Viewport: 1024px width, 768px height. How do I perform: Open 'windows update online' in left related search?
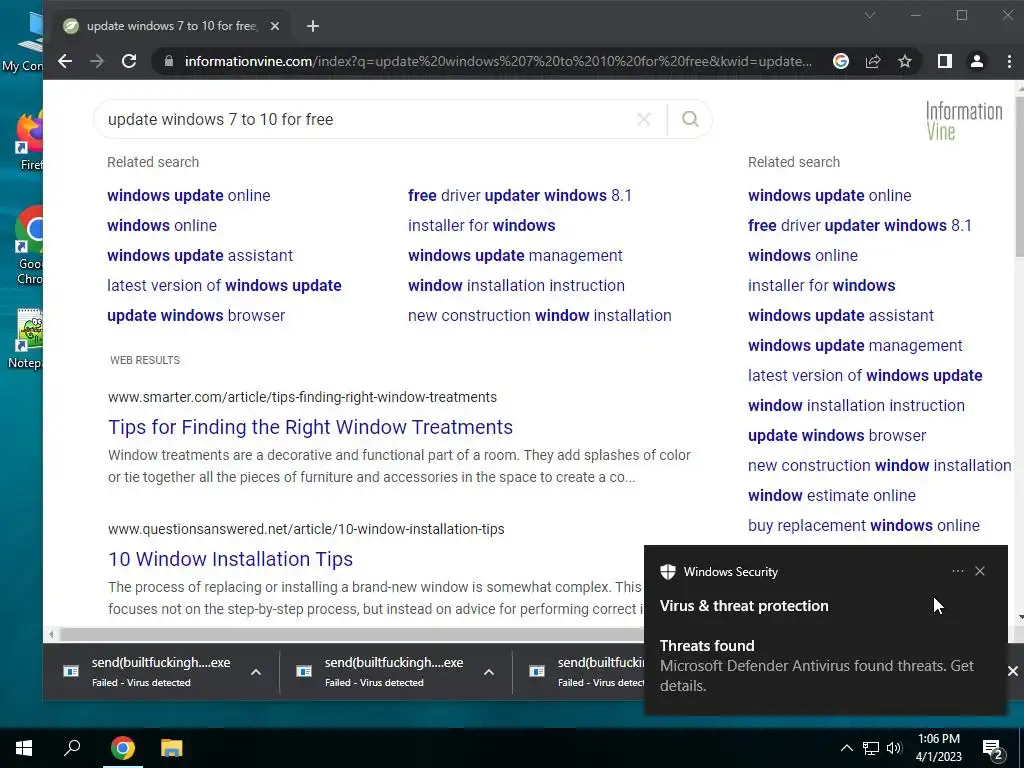tap(189, 195)
